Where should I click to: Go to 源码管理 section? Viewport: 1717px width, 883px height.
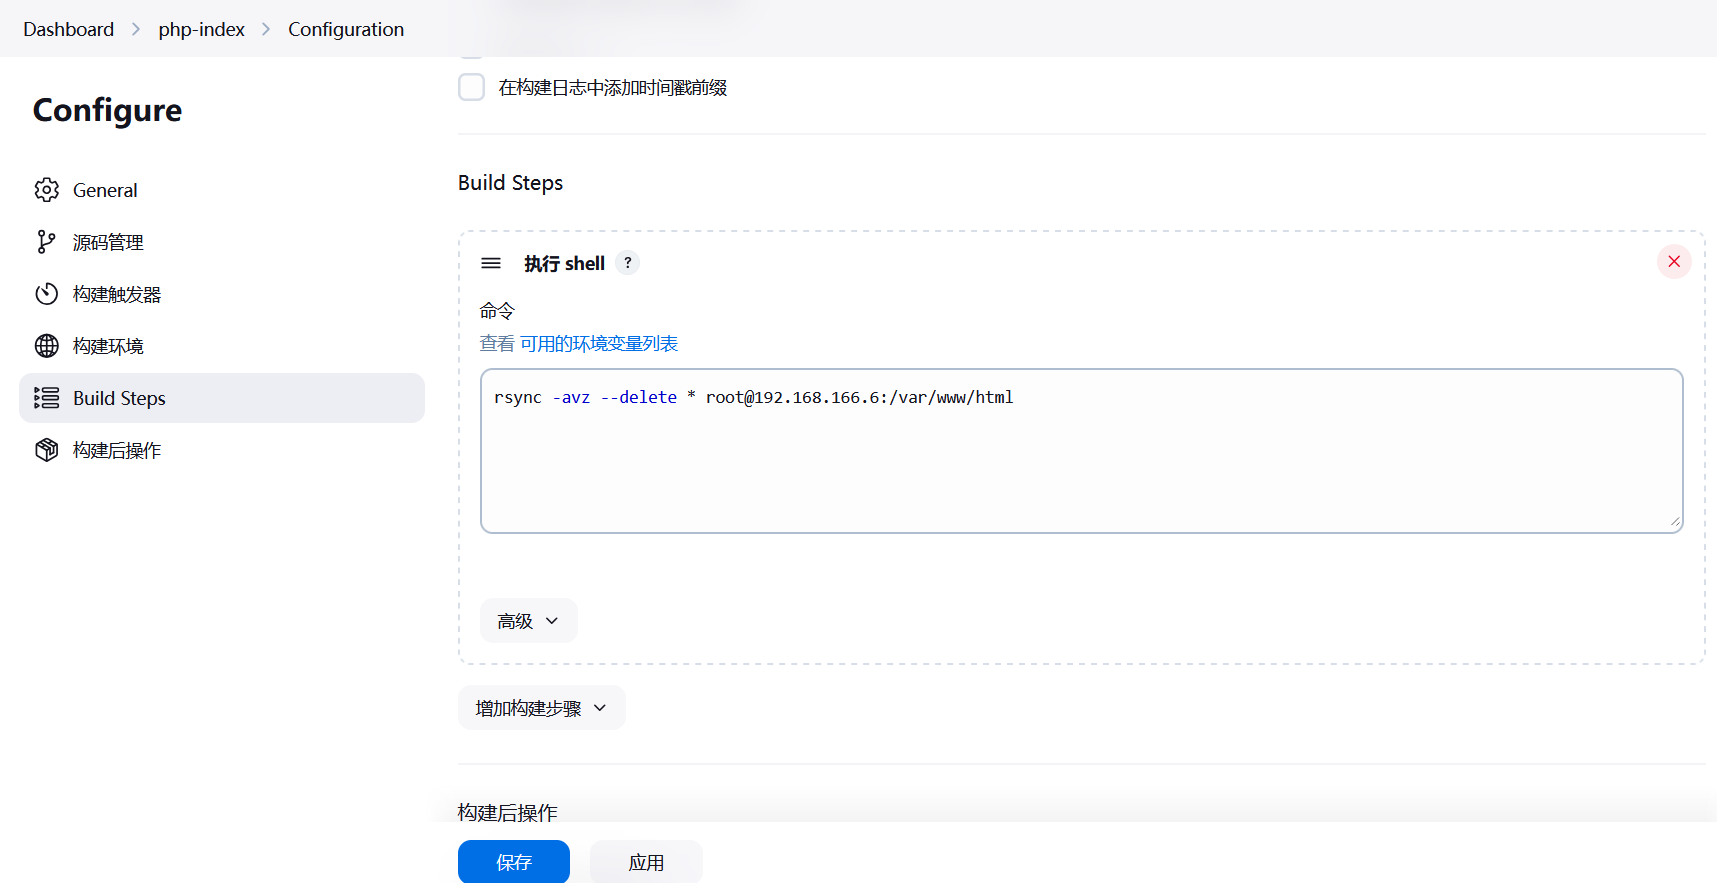(222, 242)
